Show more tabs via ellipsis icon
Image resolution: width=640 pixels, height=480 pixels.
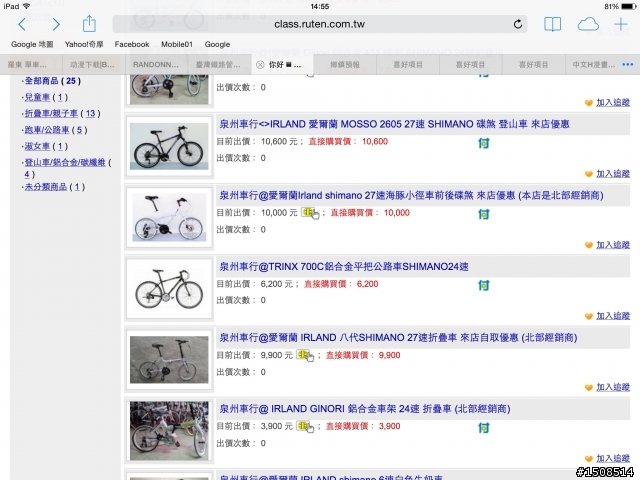[628, 64]
